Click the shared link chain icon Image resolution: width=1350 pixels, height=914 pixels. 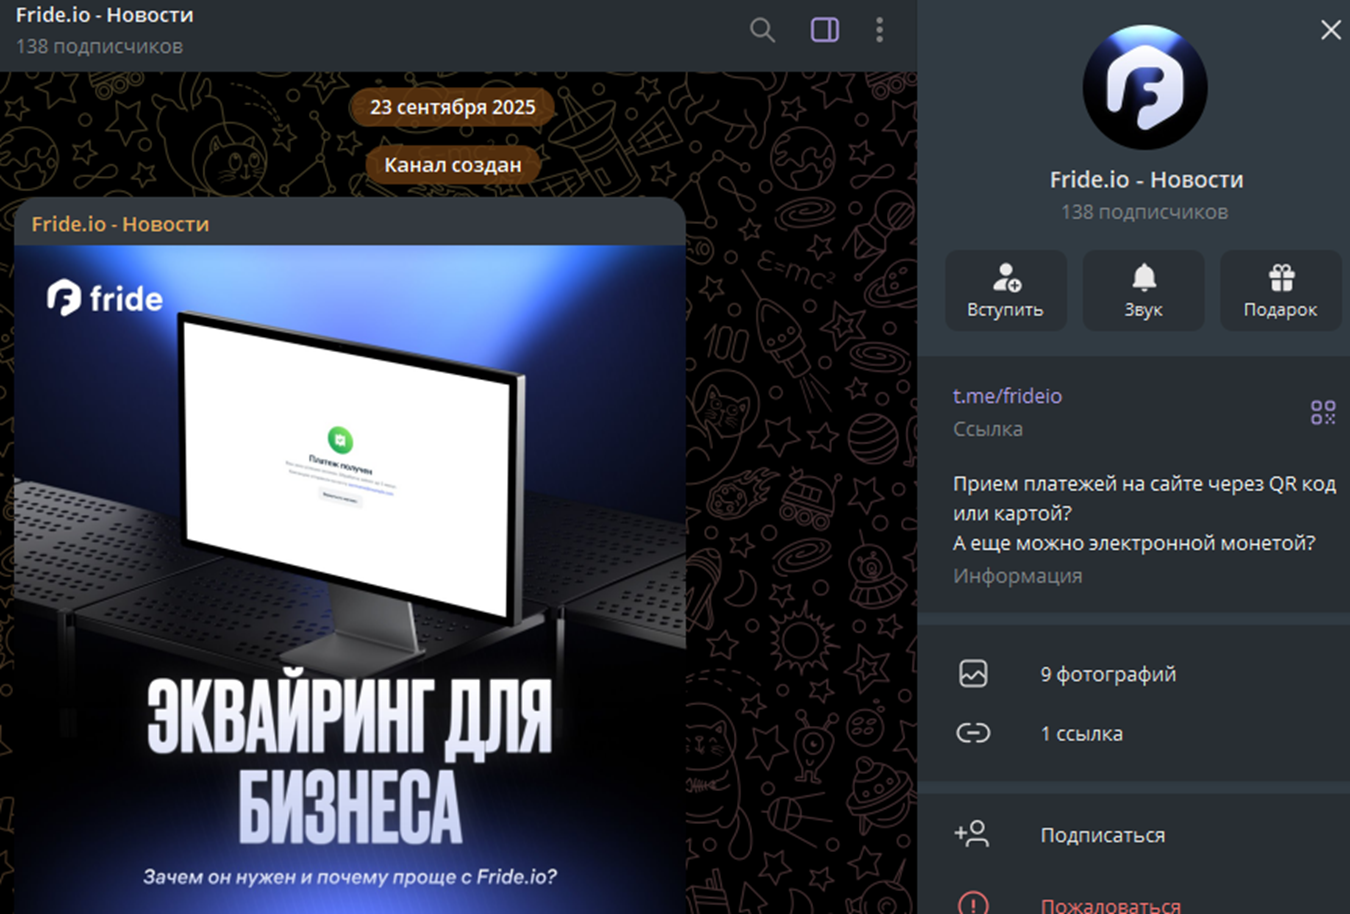point(973,733)
